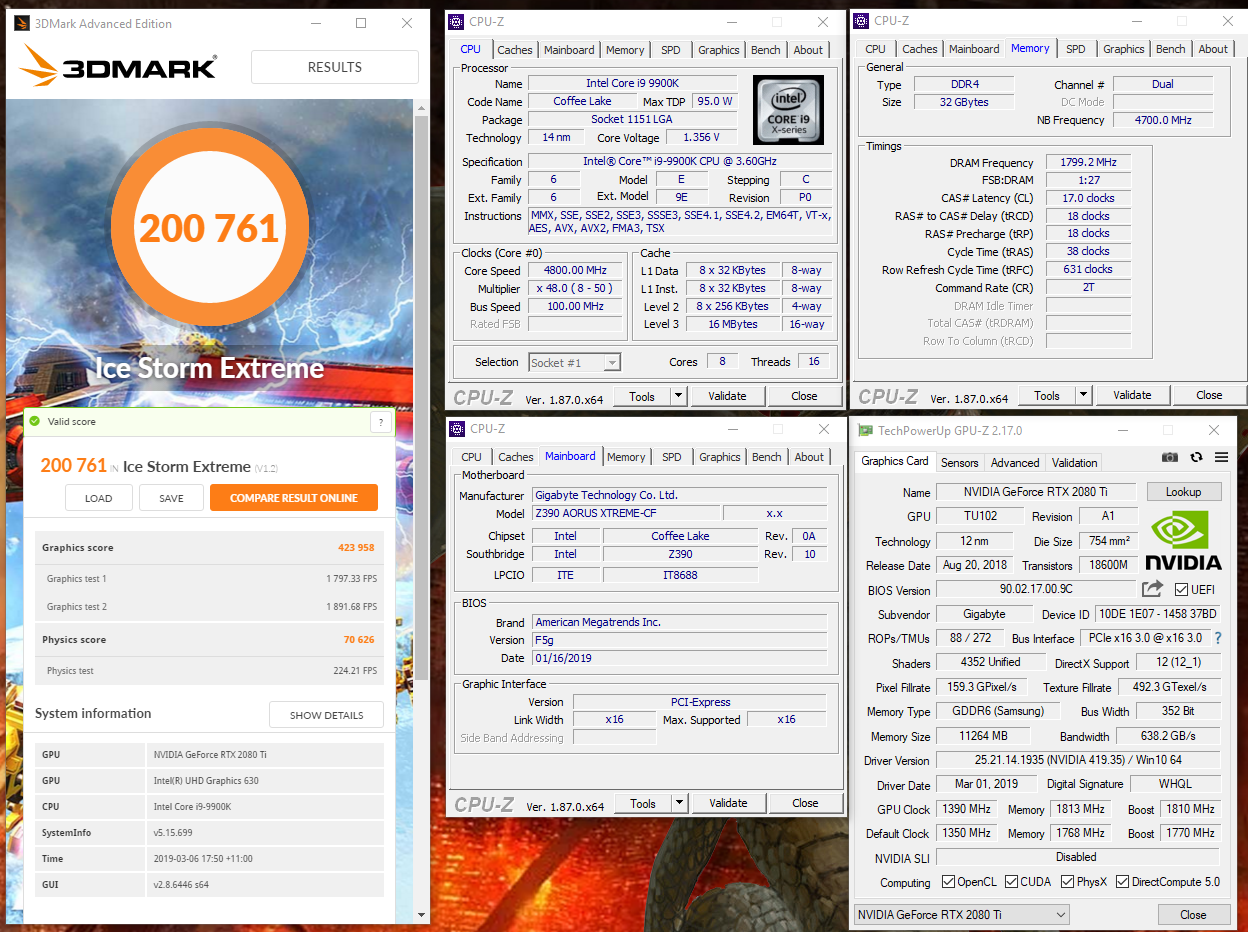Switch to Caches tab in CPU-Z CPU window
Screen dimensions: 1248x932
click(x=515, y=50)
